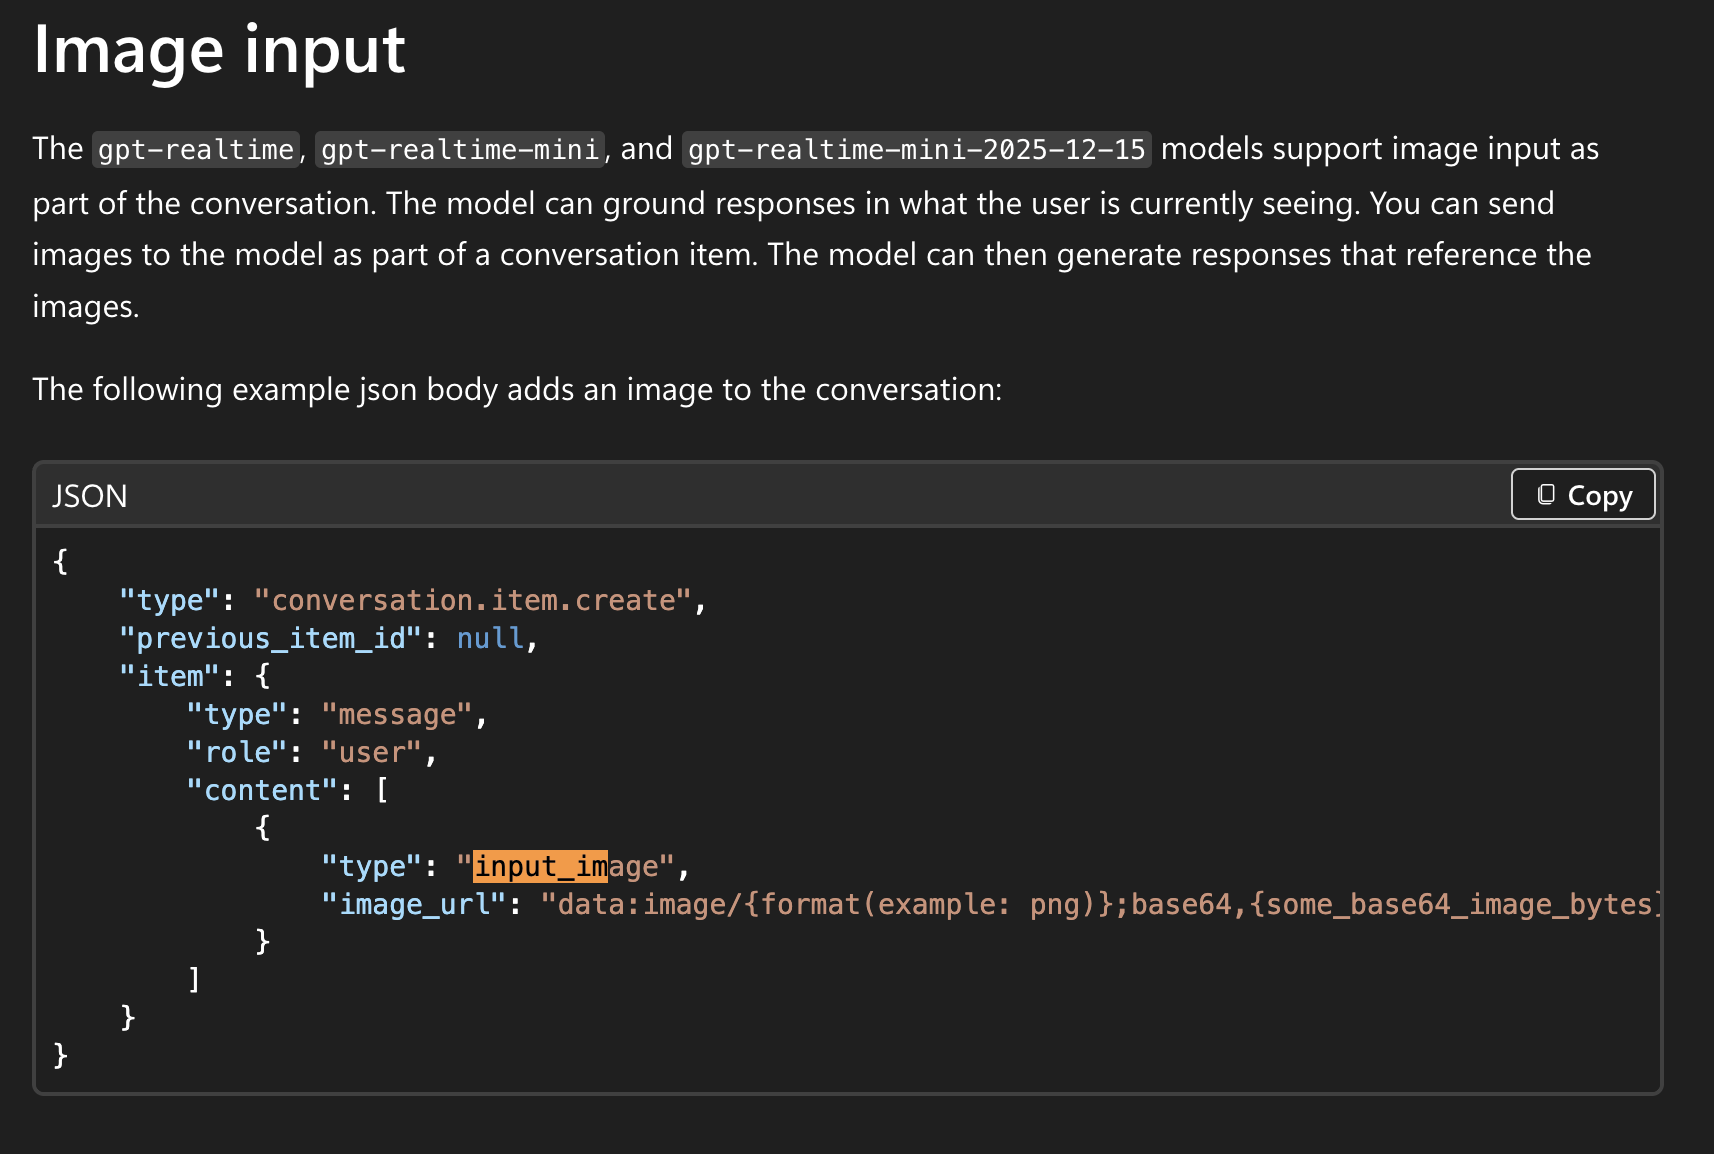
Task: Click the "user" string value
Action: click(x=372, y=752)
